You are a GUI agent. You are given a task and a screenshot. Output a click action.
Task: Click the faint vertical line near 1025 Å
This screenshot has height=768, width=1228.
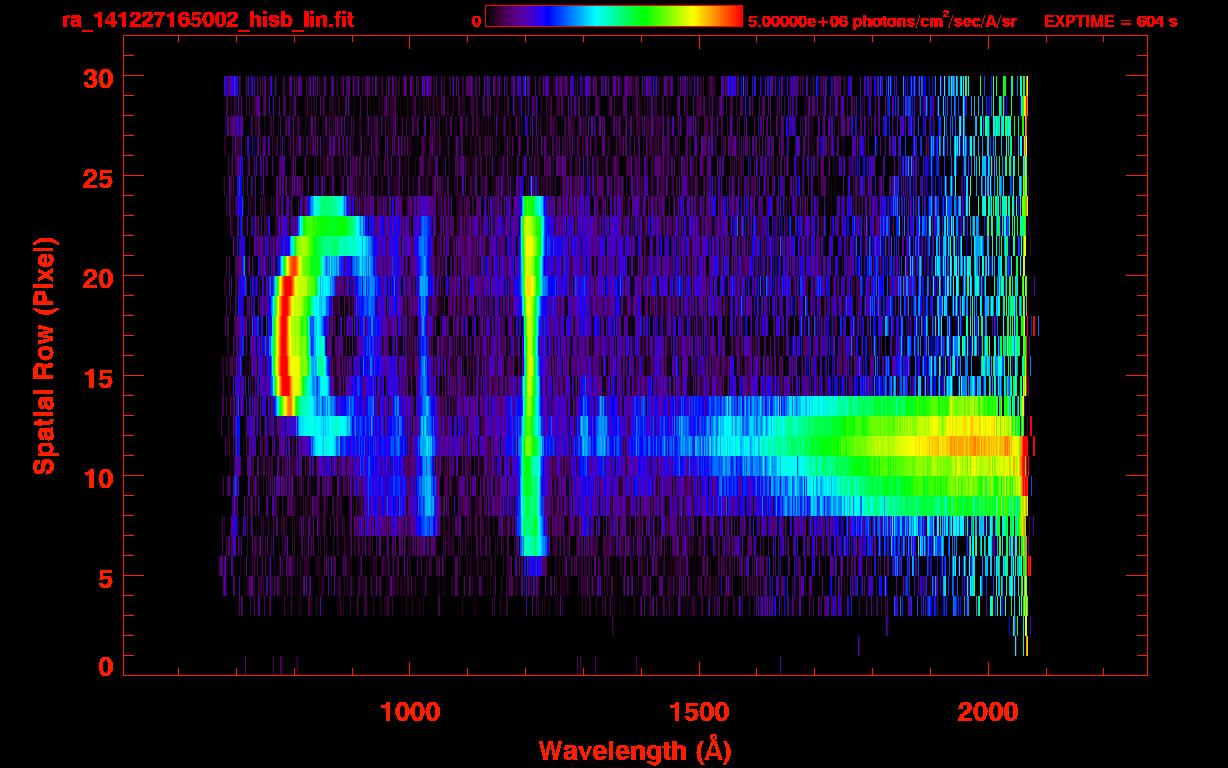(x=426, y=375)
